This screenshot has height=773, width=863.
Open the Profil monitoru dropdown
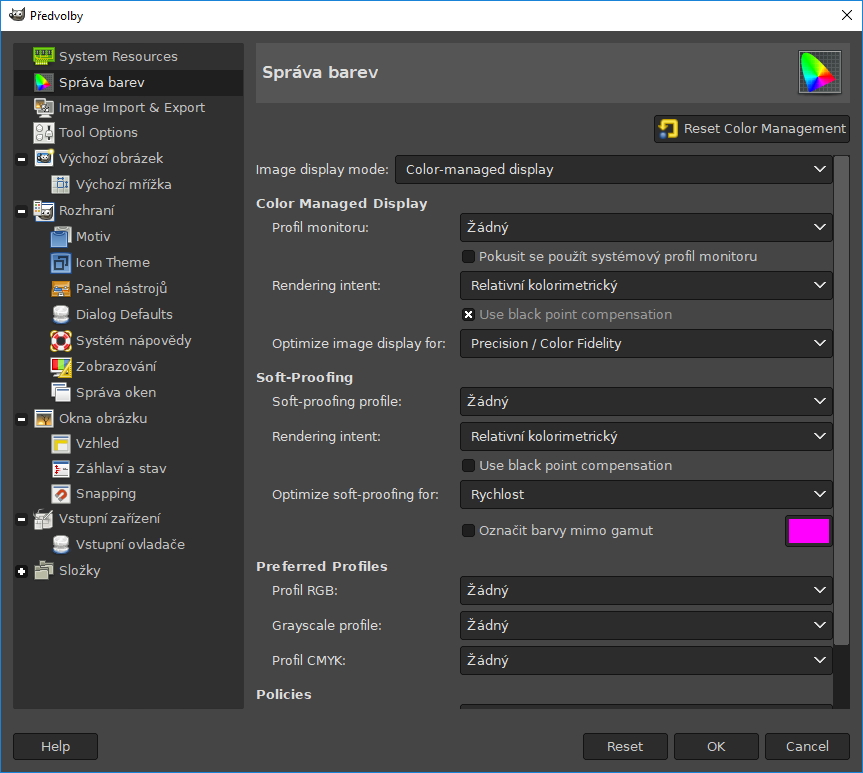pyautogui.click(x=646, y=228)
